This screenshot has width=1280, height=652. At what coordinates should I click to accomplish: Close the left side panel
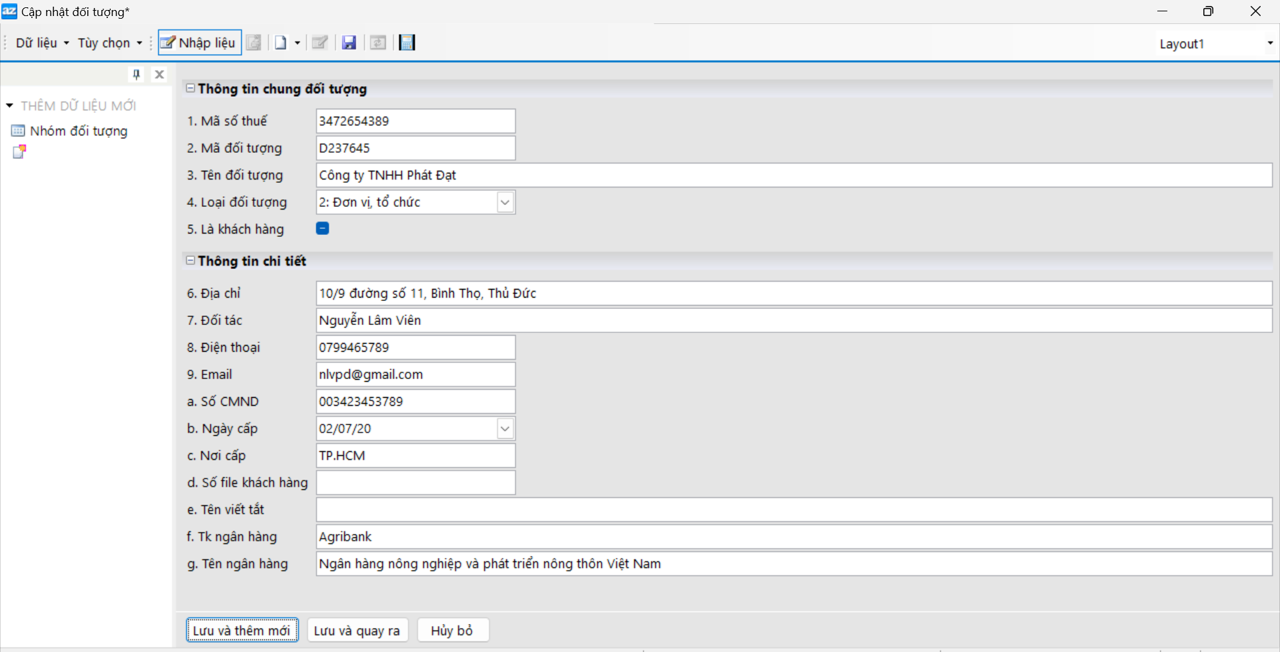pos(159,75)
